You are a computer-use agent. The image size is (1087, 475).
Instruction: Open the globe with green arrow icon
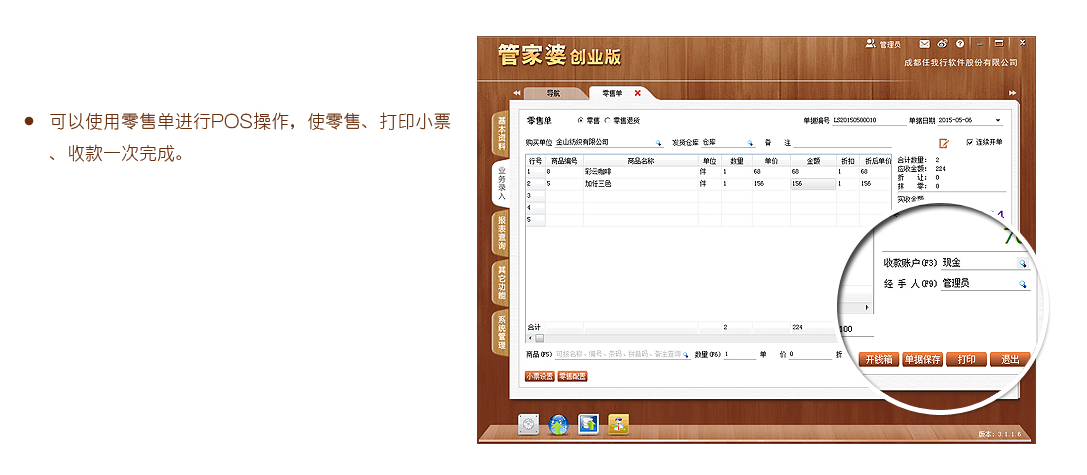click(x=559, y=424)
